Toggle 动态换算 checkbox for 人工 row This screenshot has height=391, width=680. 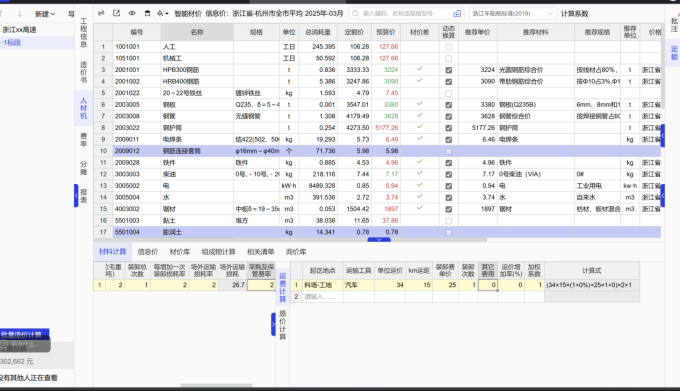pyautogui.click(x=448, y=47)
